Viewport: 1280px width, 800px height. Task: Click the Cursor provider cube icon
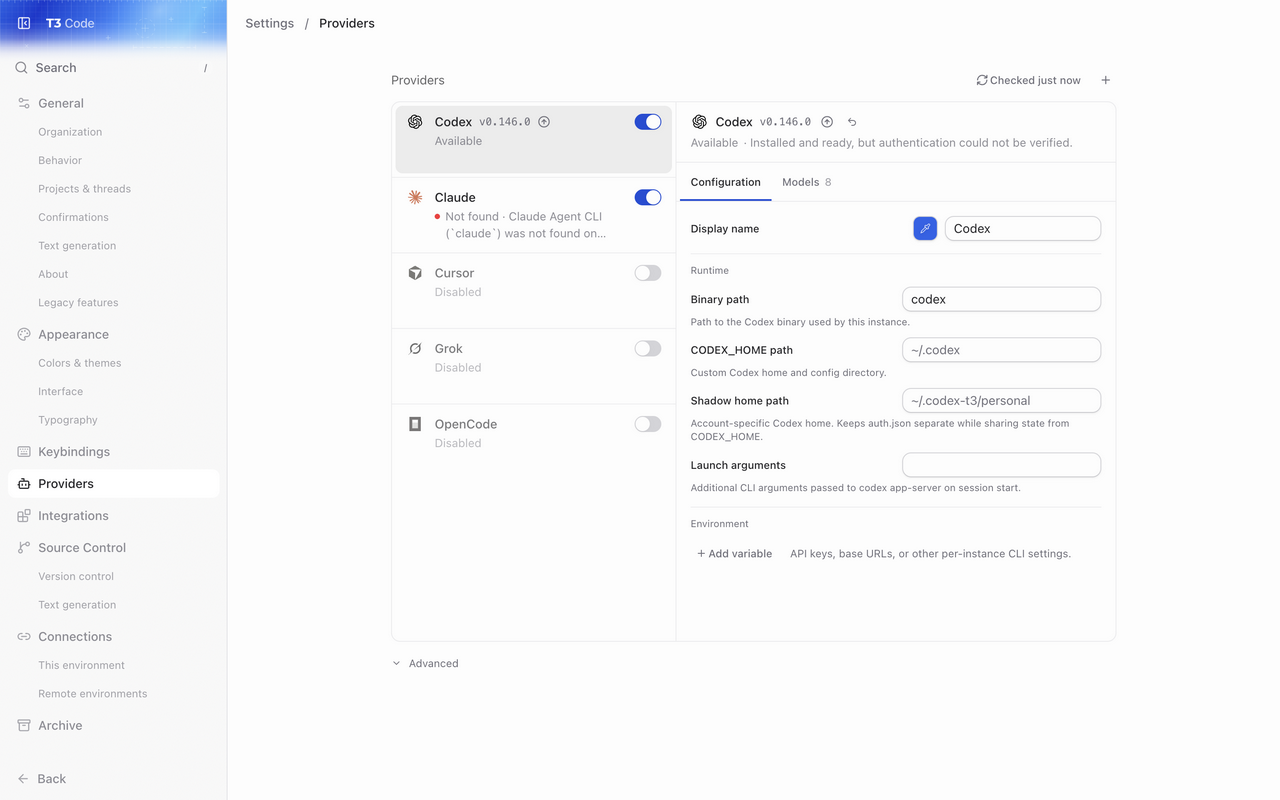point(415,273)
